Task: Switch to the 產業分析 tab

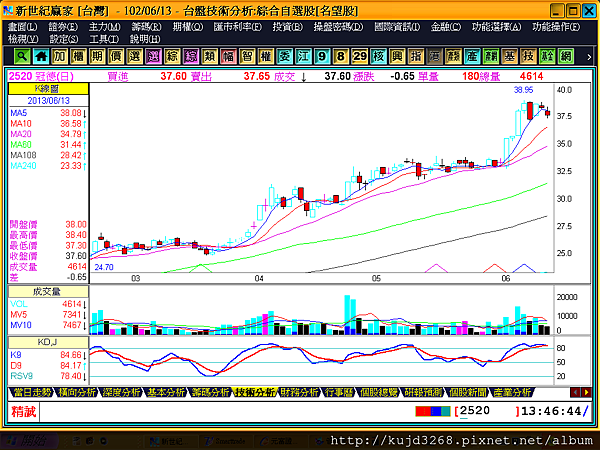Action: 512,392
